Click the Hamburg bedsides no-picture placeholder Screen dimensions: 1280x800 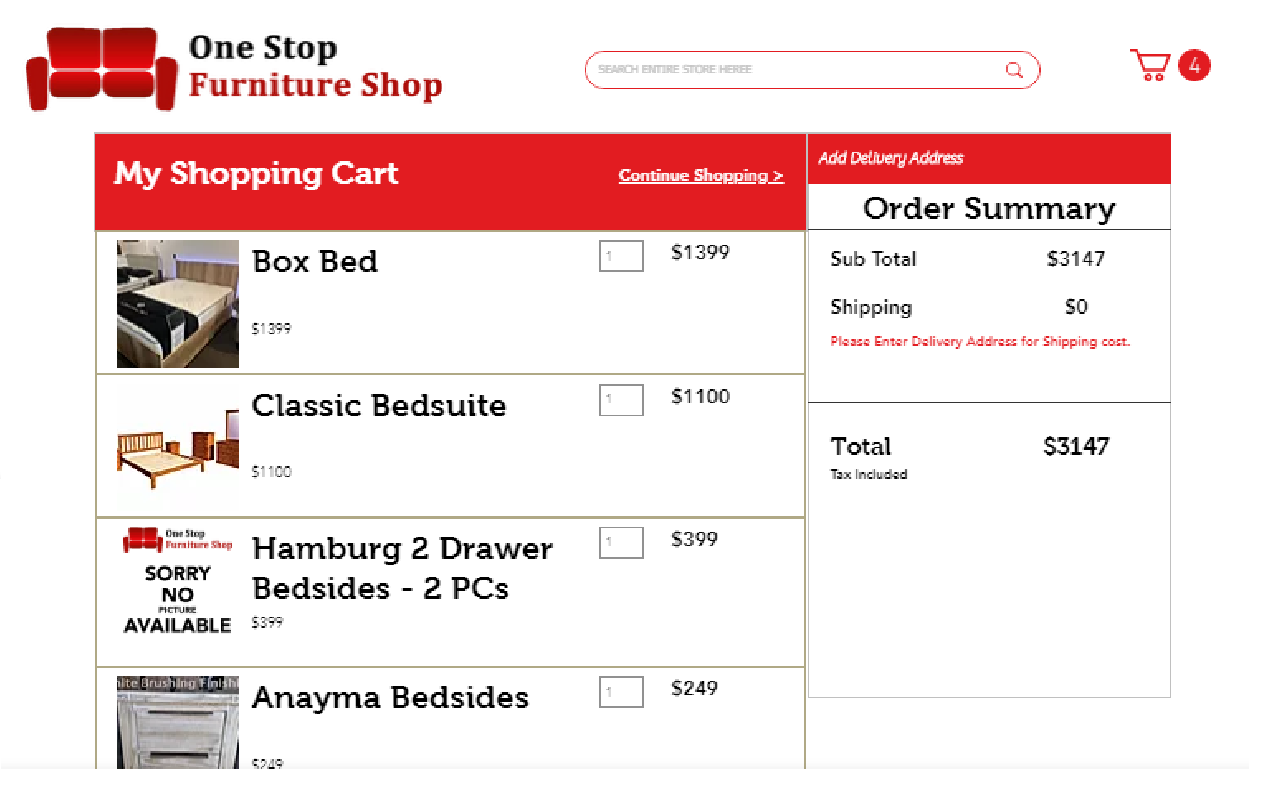pyautogui.click(x=178, y=582)
